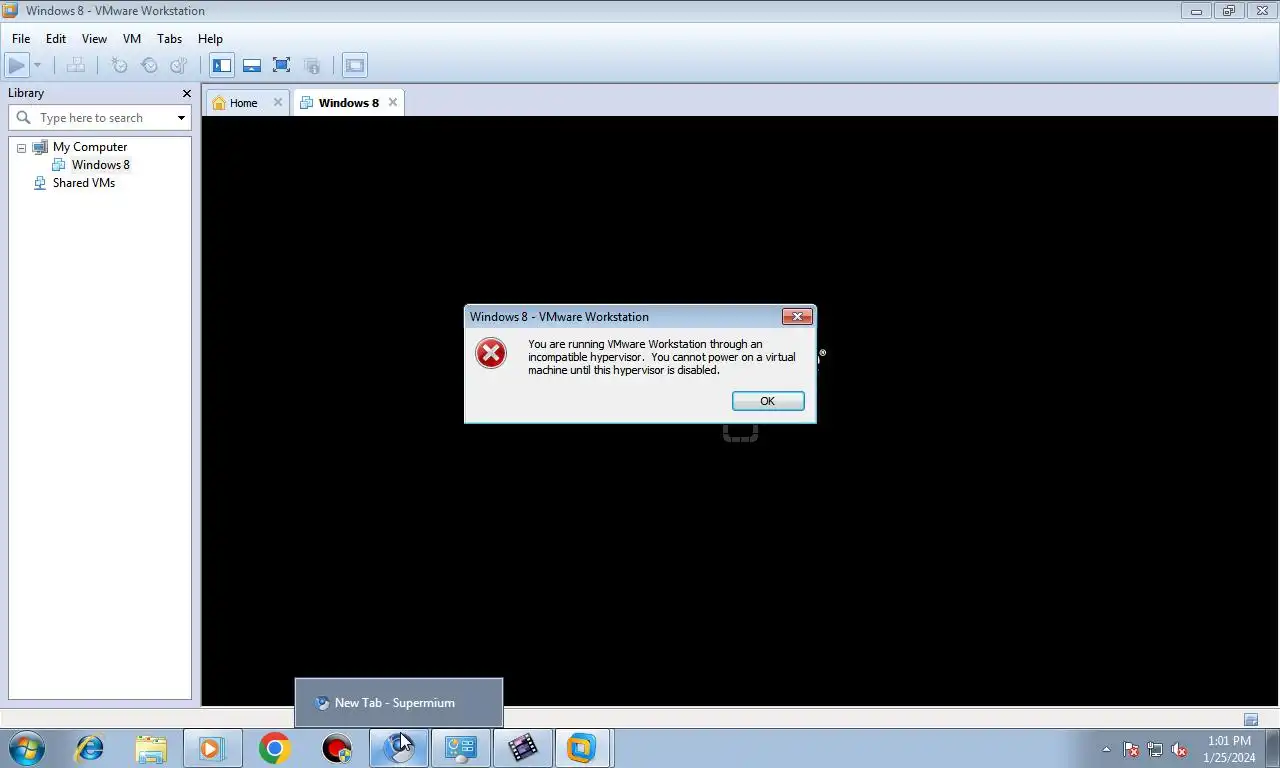The width and height of the screenshot is (1280, 768).
Task: Click the Library search input field
Action: click(100, 118)
